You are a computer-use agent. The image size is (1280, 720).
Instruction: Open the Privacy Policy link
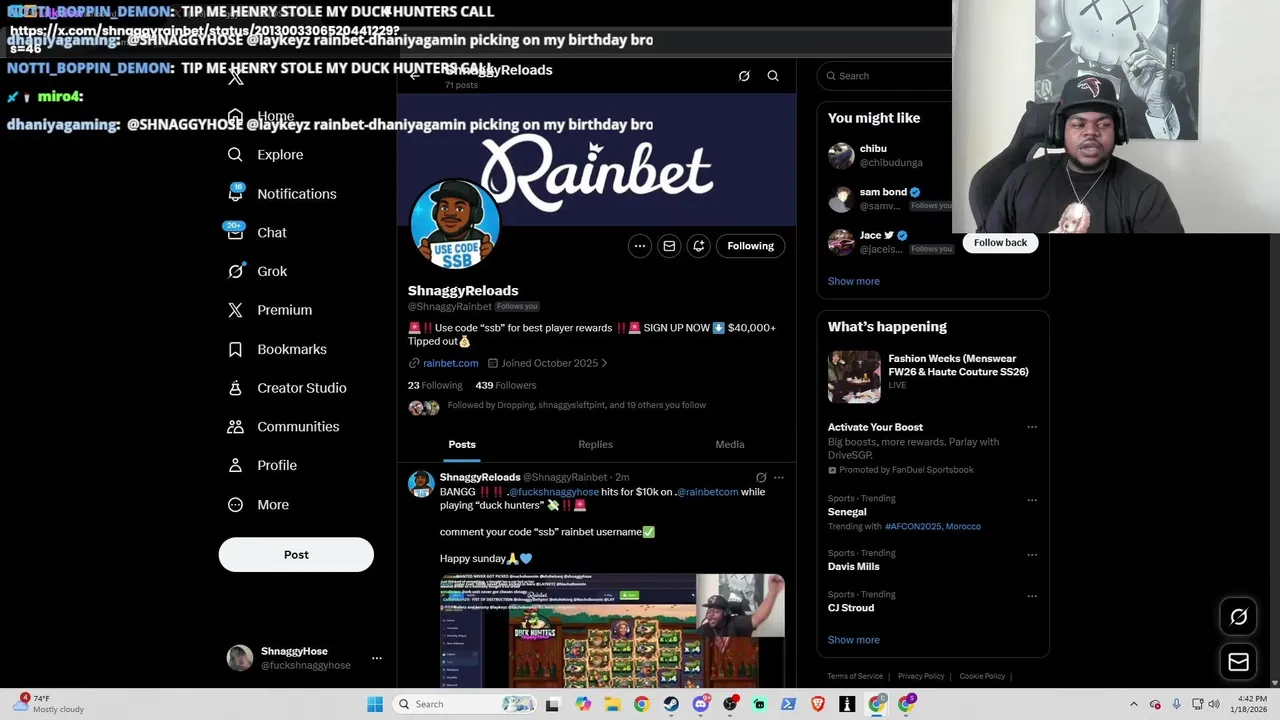921,676
